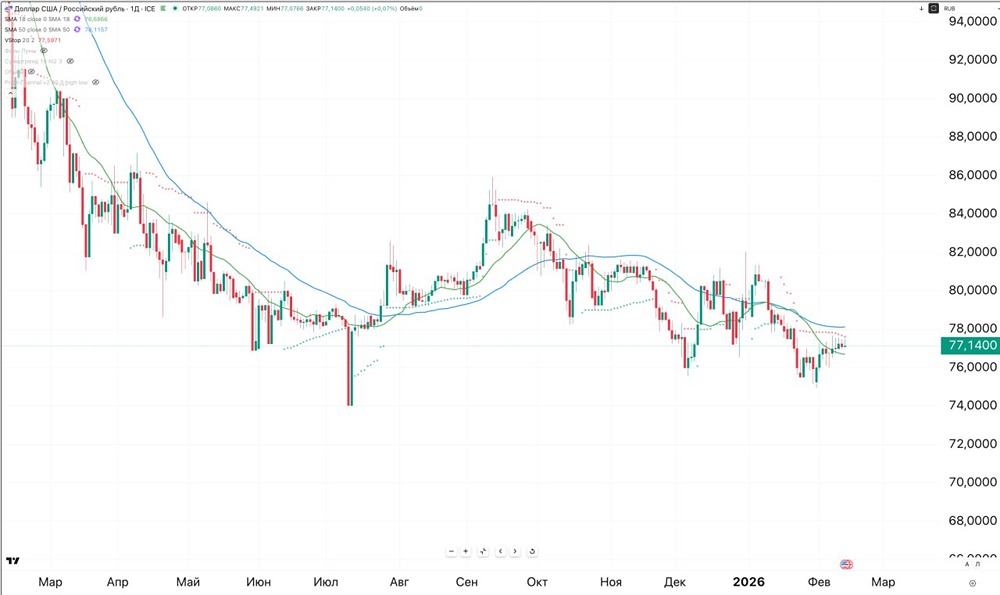Screen dimensions: 1000x595
Task: Click the Фев label on the time axis
Action: coord(819,582)
